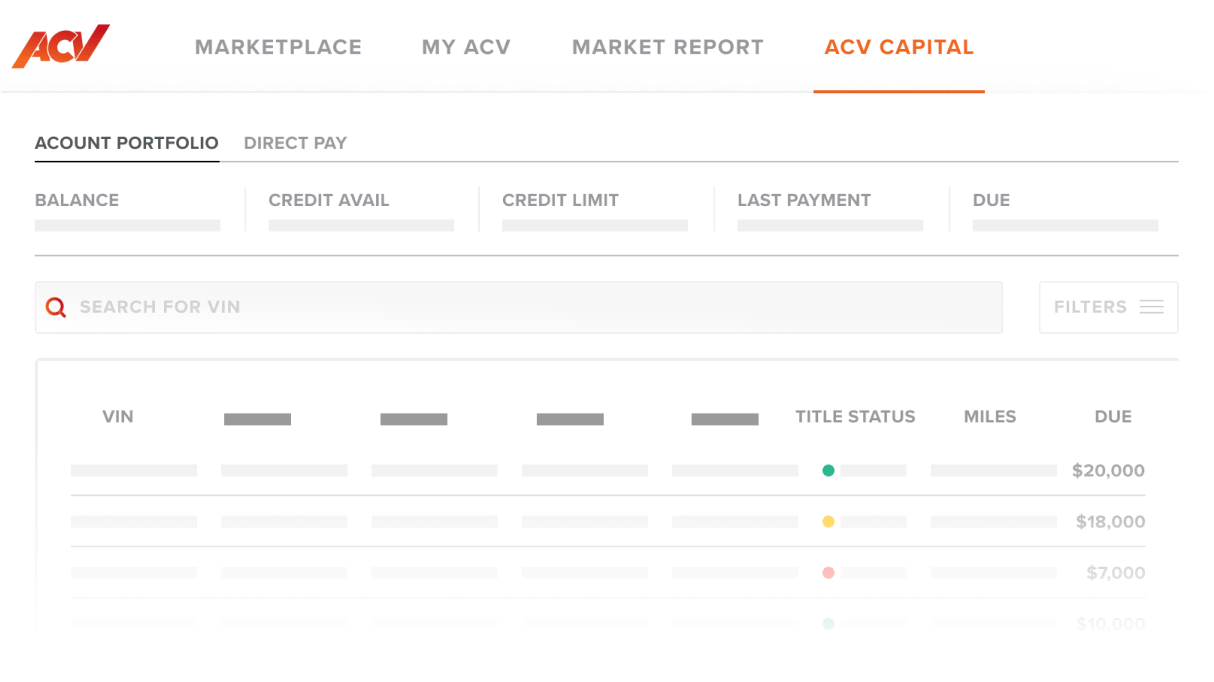Viewport: 1214px width, 682px height.
Task: Click the $7,000 due amount
Action: 1116,573
